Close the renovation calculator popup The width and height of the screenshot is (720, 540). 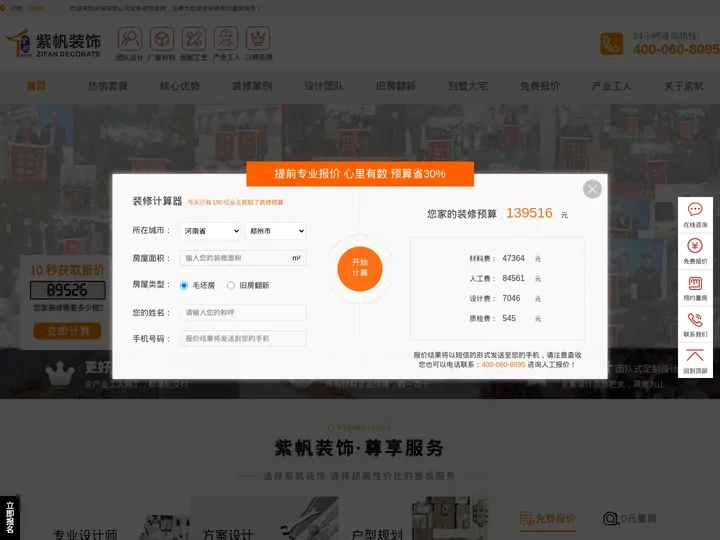(592, 189)
